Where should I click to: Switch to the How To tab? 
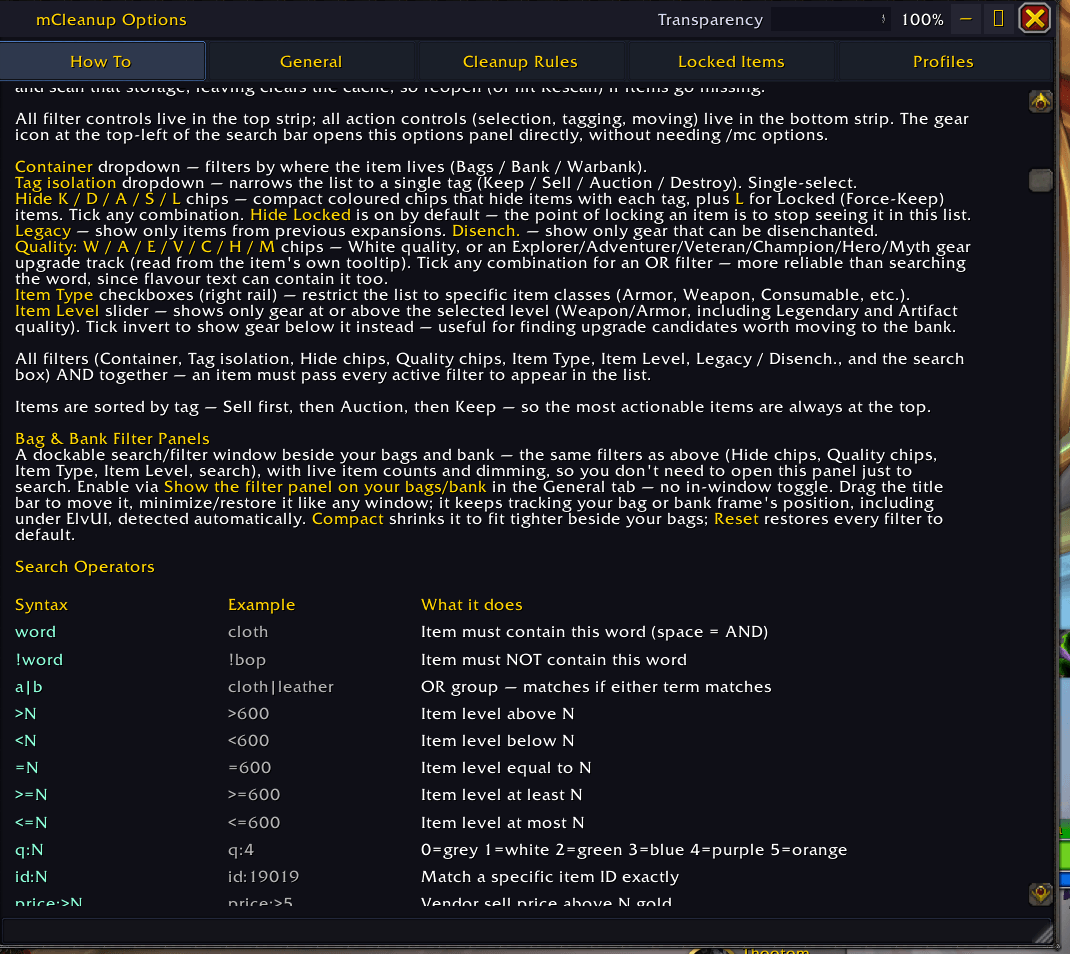pyautogui.click(x=102, y=61)
